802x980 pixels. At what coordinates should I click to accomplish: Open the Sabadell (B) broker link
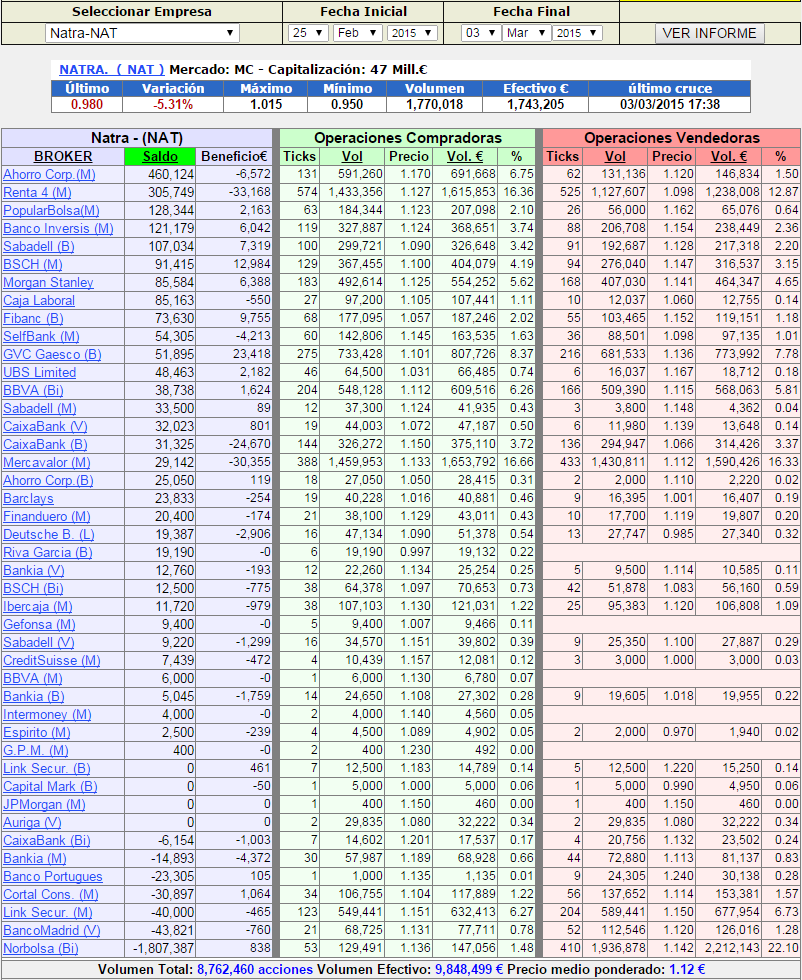39,246
